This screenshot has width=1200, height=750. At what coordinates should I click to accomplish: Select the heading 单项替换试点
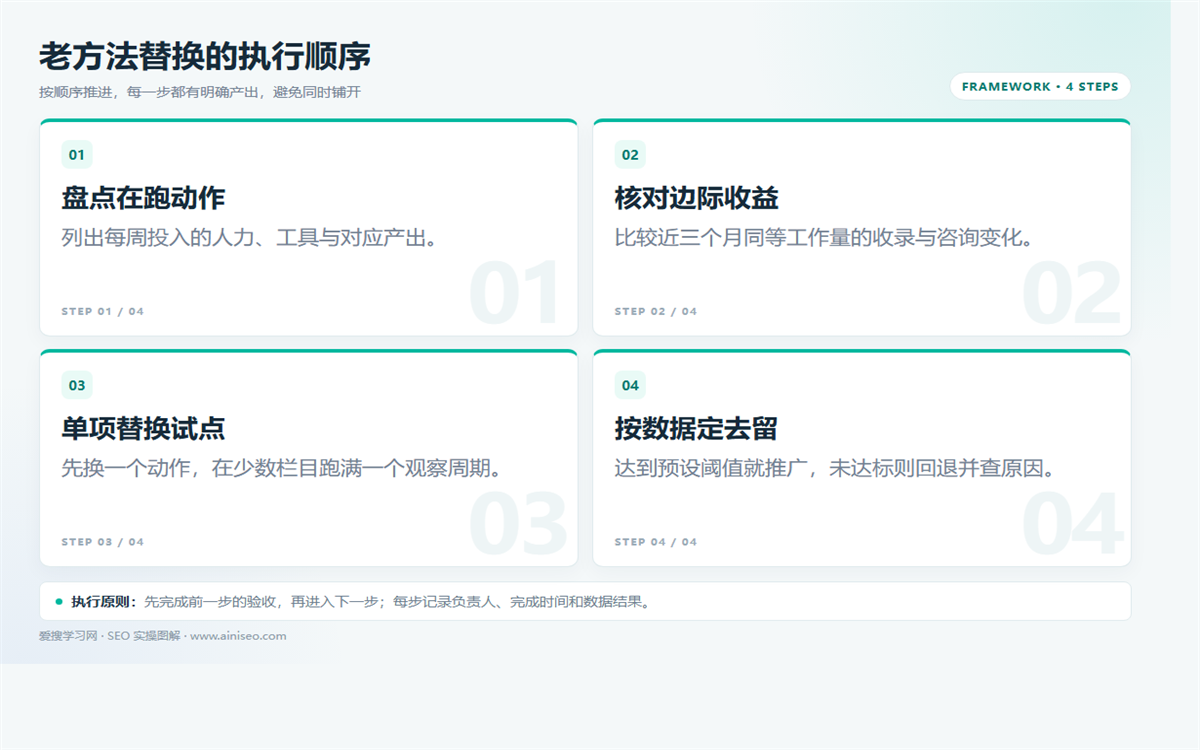point(143,429)
